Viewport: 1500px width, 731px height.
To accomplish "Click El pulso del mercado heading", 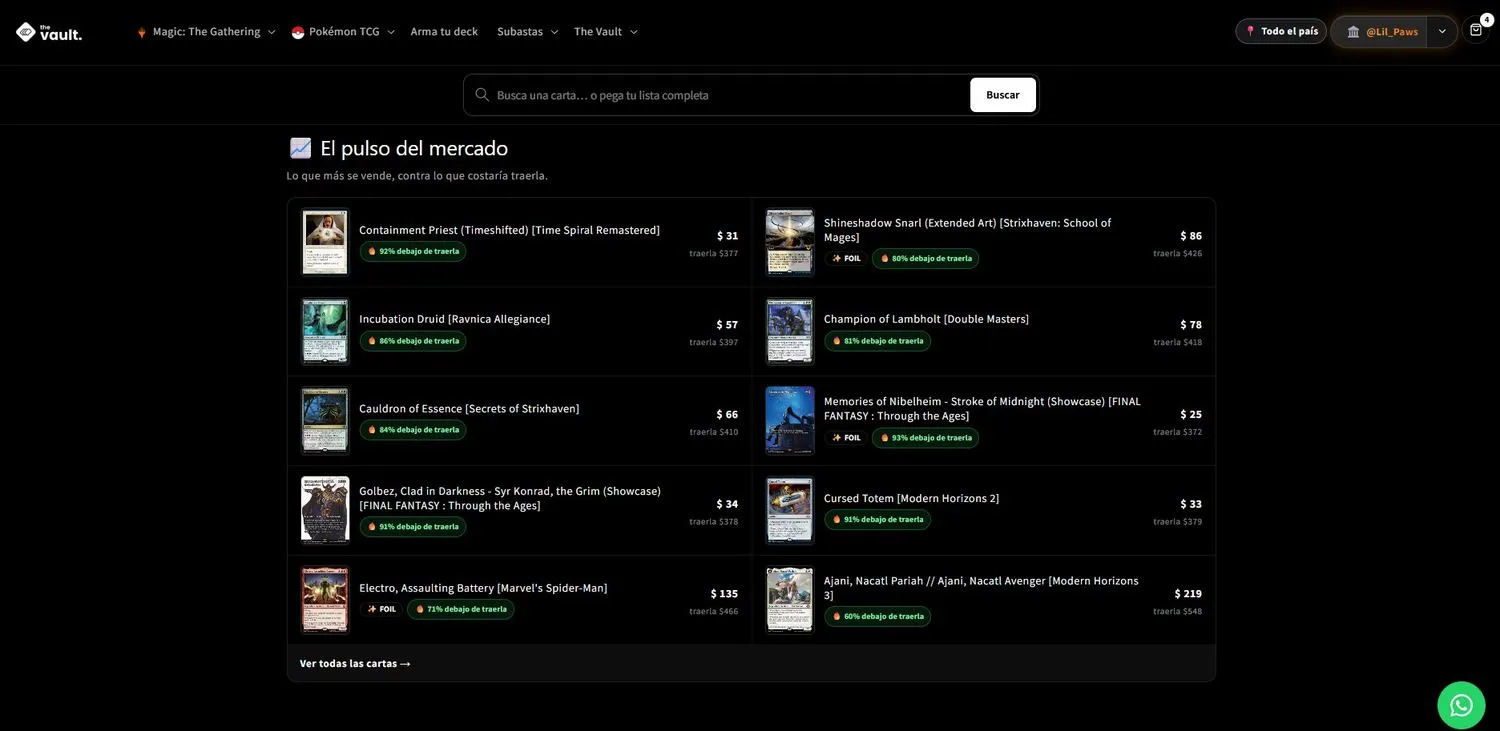I will click(414, 148).
